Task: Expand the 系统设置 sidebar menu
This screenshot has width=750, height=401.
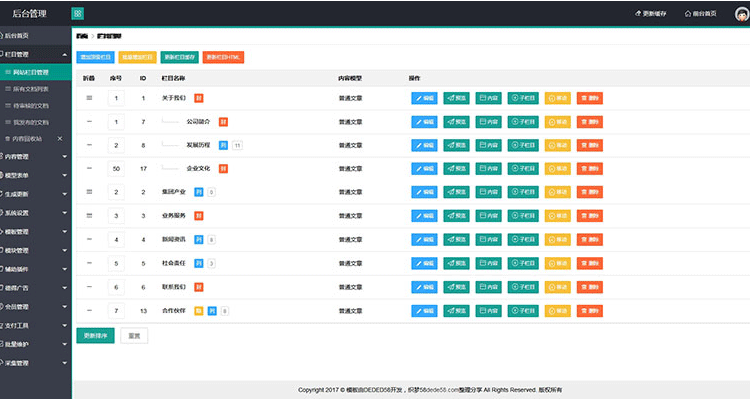Action: click(36, 212)
